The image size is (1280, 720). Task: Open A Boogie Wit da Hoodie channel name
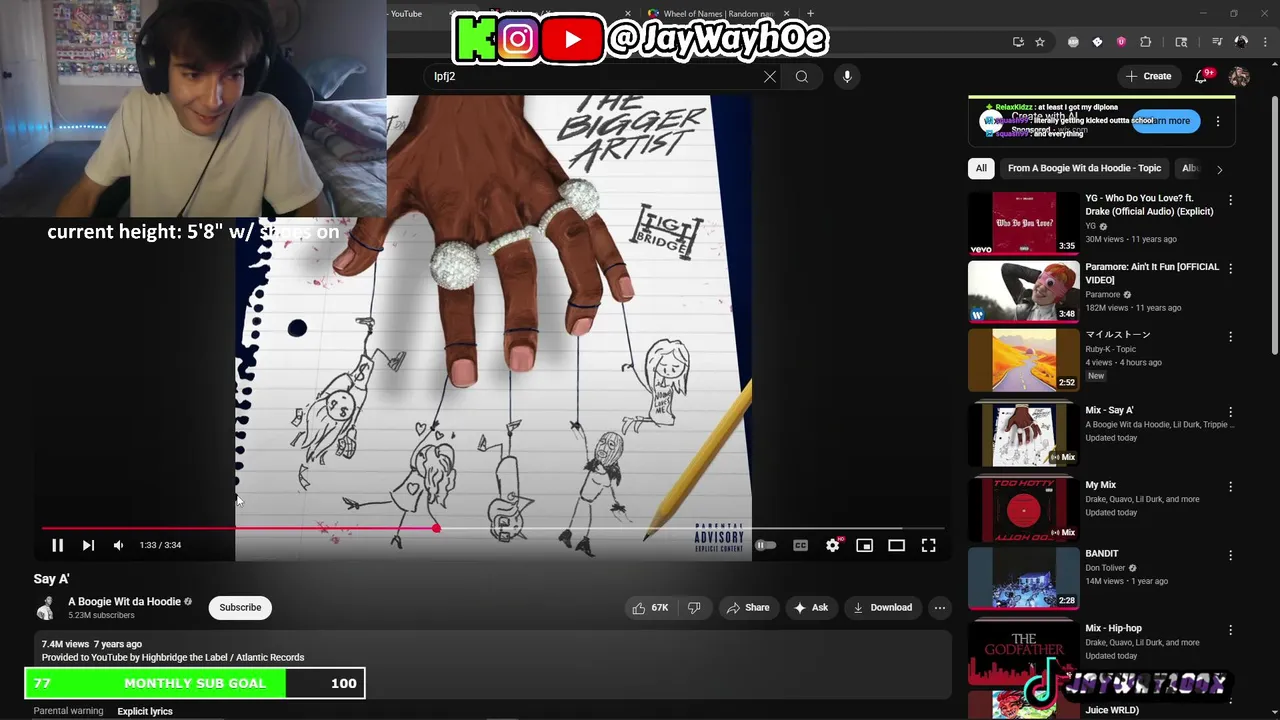tap(124, 602)
